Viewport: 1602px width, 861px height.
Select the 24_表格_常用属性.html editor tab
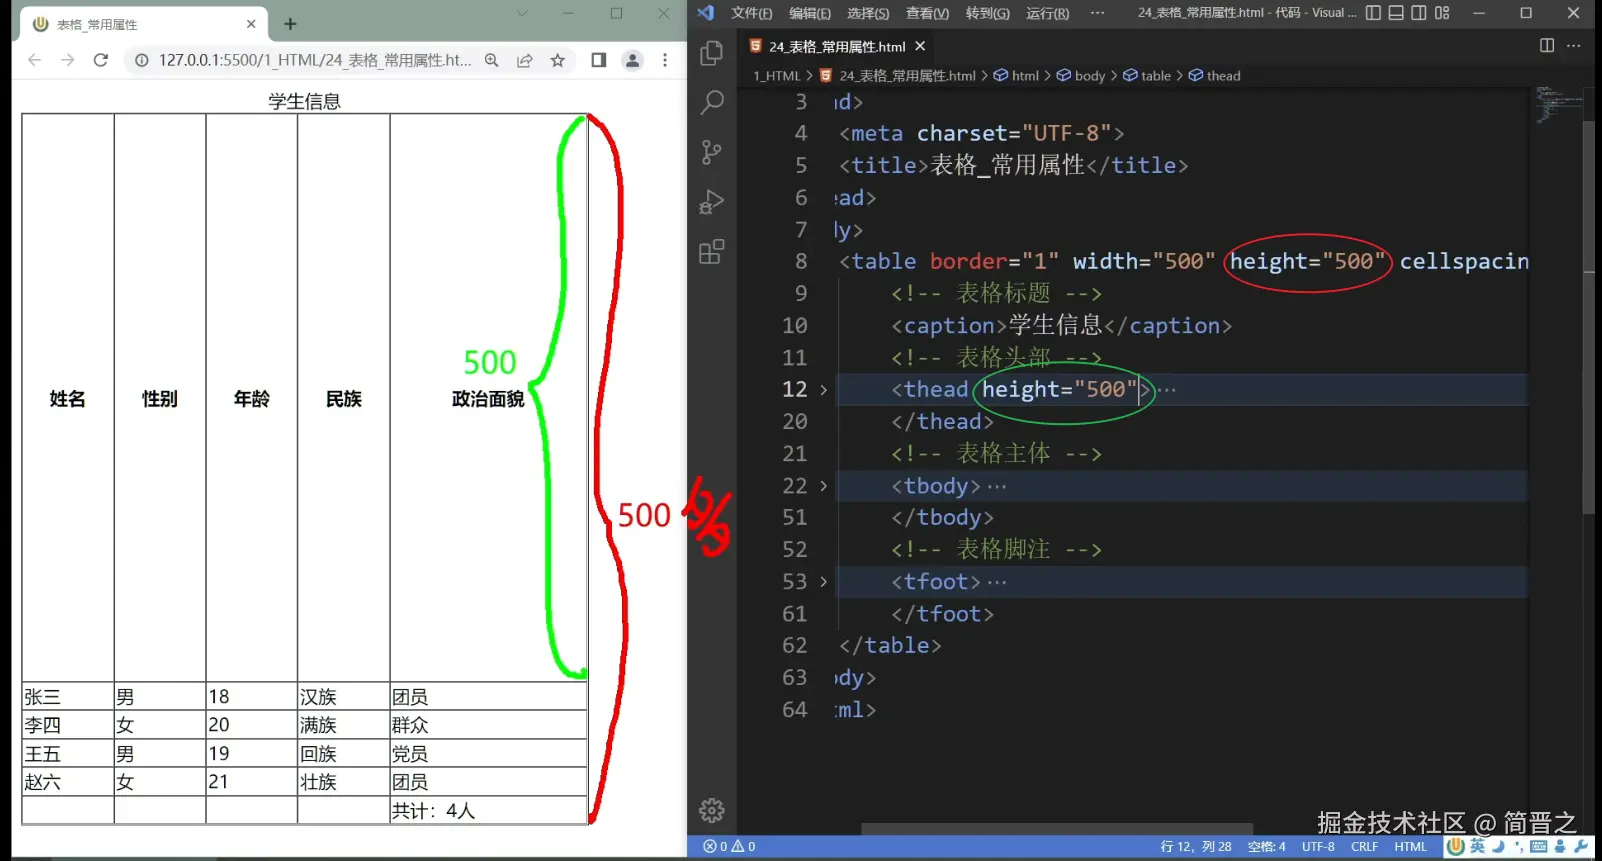[x=837, y=46]
